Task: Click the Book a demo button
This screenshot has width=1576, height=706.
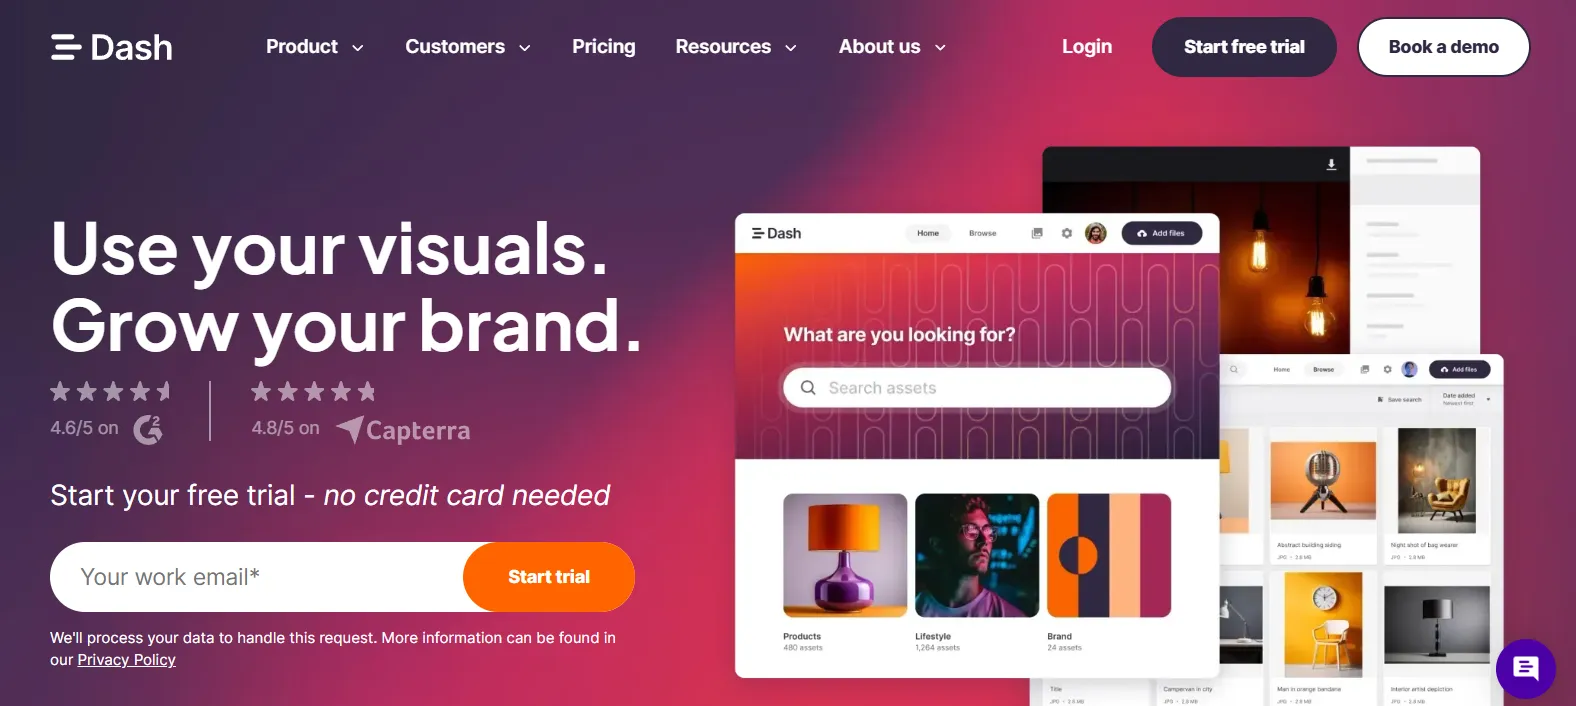Action: (x=1443, y=47)
